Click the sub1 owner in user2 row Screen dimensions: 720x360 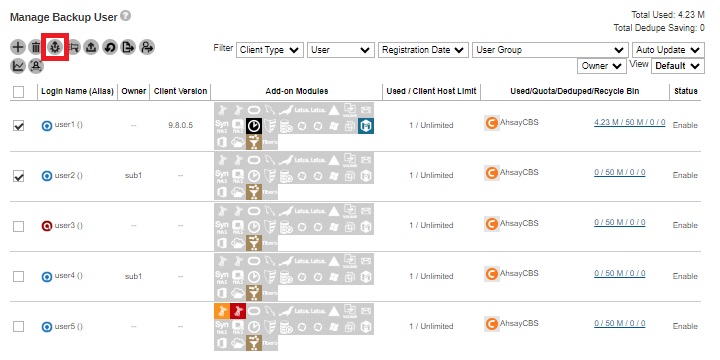click(133, 175)
